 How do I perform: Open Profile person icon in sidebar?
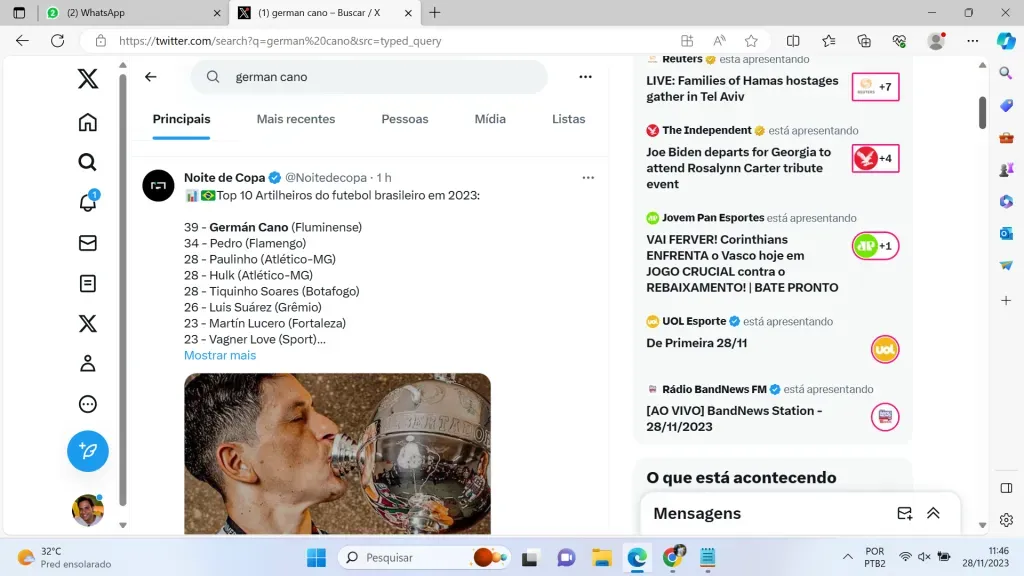[x=88, y=363]
